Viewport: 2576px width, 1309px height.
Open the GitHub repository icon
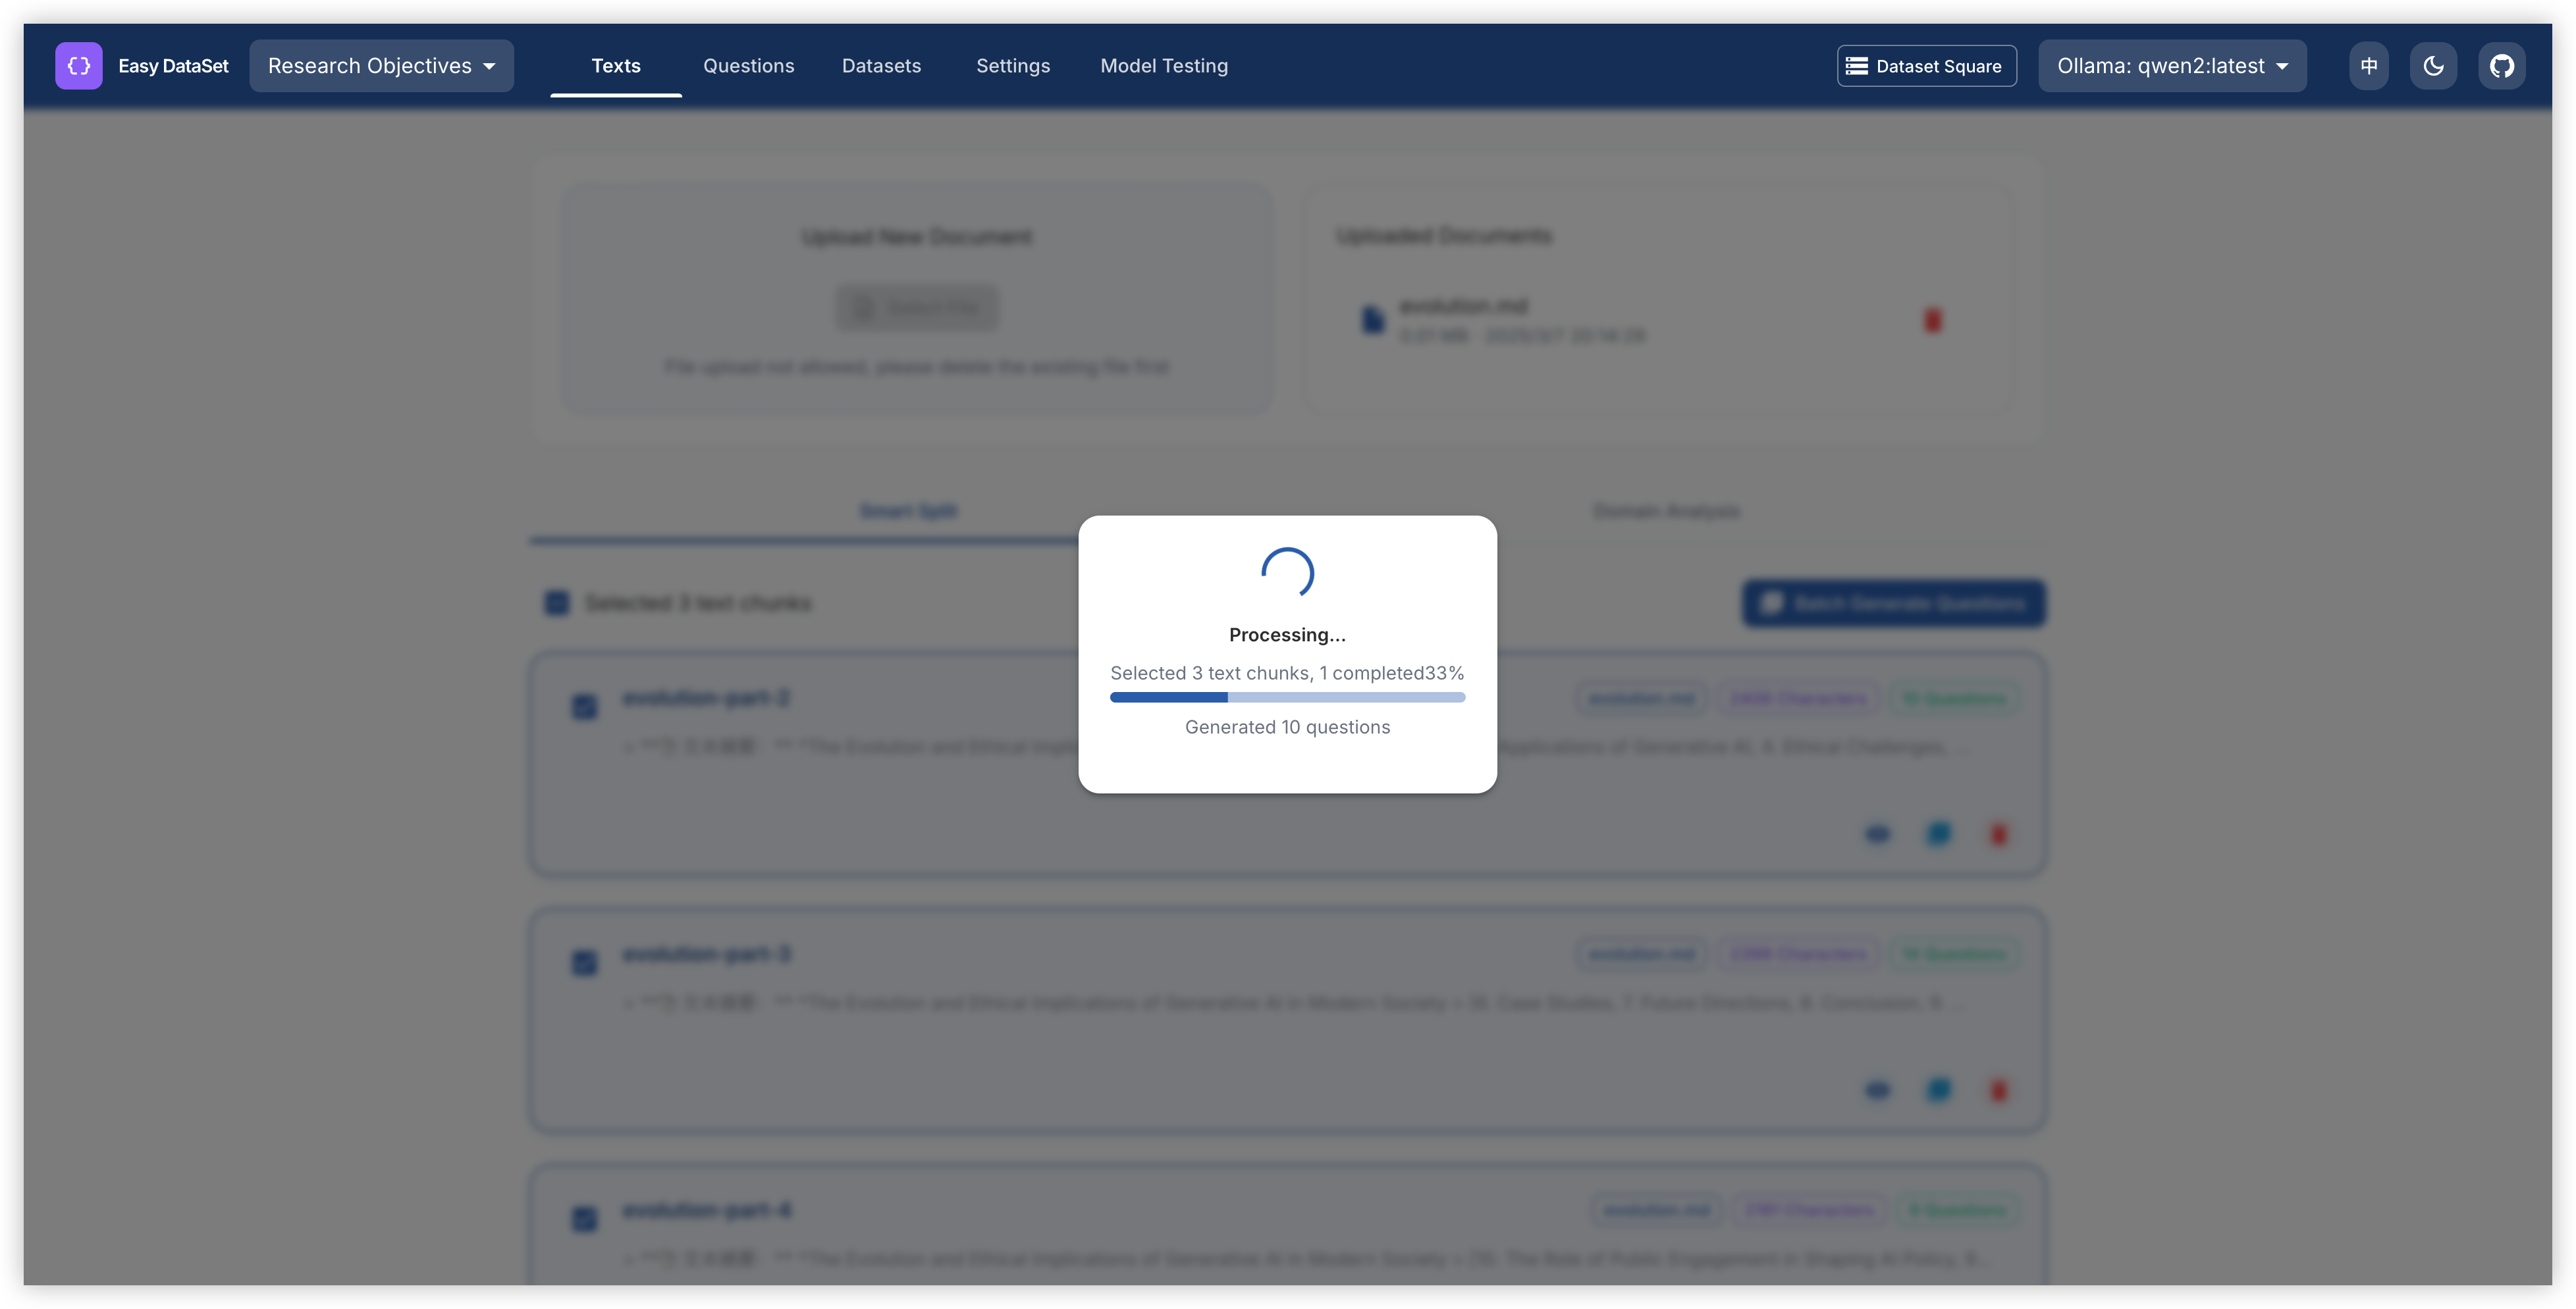point(2501,66)
